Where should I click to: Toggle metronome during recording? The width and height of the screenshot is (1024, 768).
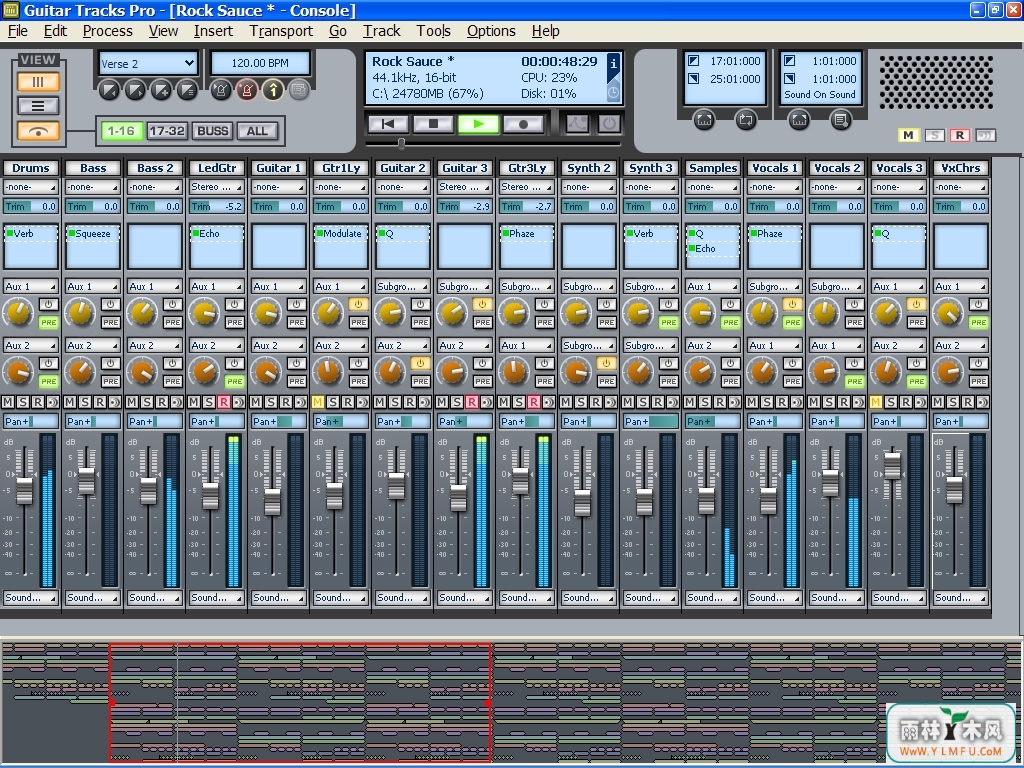tap(247, 90)
